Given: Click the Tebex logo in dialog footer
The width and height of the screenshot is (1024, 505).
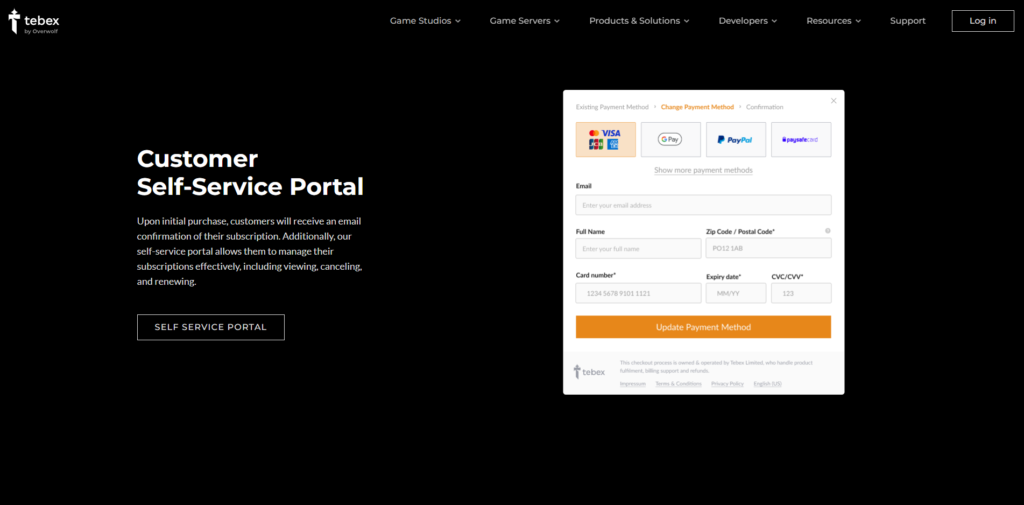Looking at the screenshot, I should (589, 372).
